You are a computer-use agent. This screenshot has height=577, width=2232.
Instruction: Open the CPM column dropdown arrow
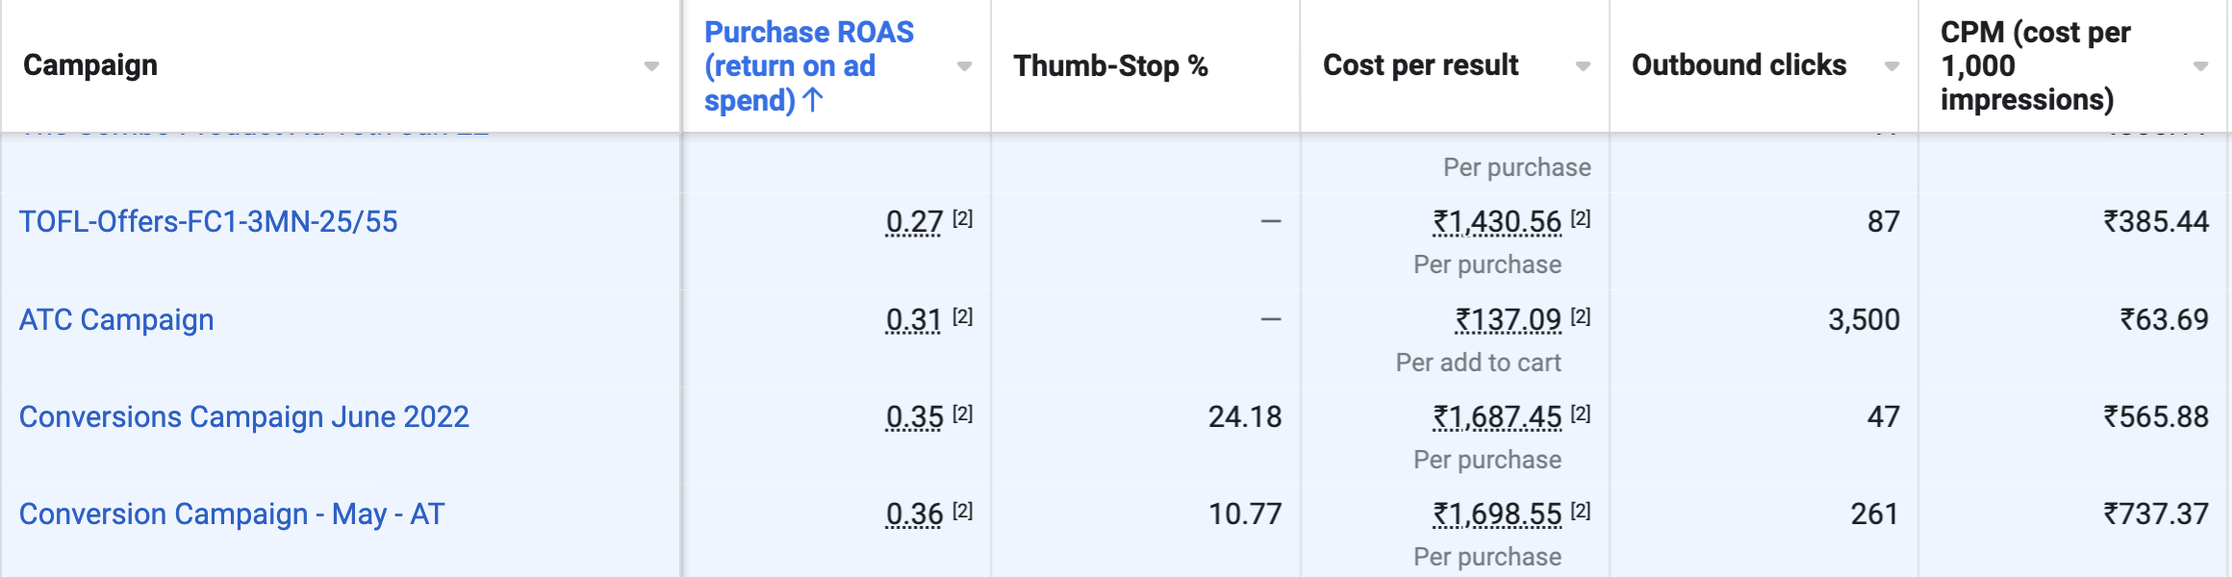[x=2201, y=67]
